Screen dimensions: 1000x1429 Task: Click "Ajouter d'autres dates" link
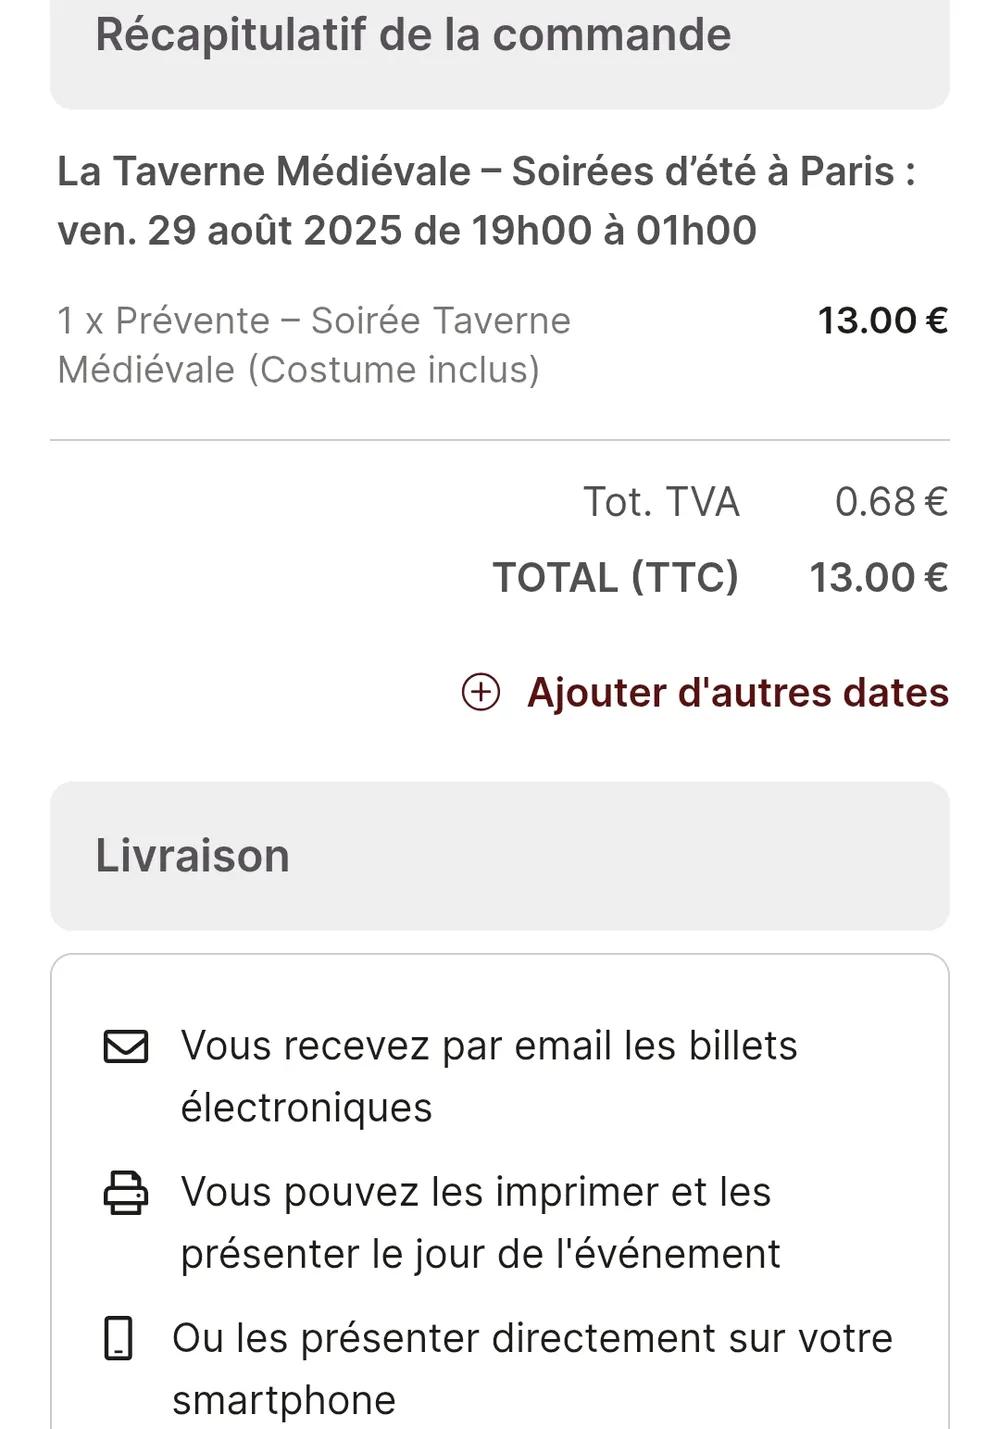[x=737, y=692]
